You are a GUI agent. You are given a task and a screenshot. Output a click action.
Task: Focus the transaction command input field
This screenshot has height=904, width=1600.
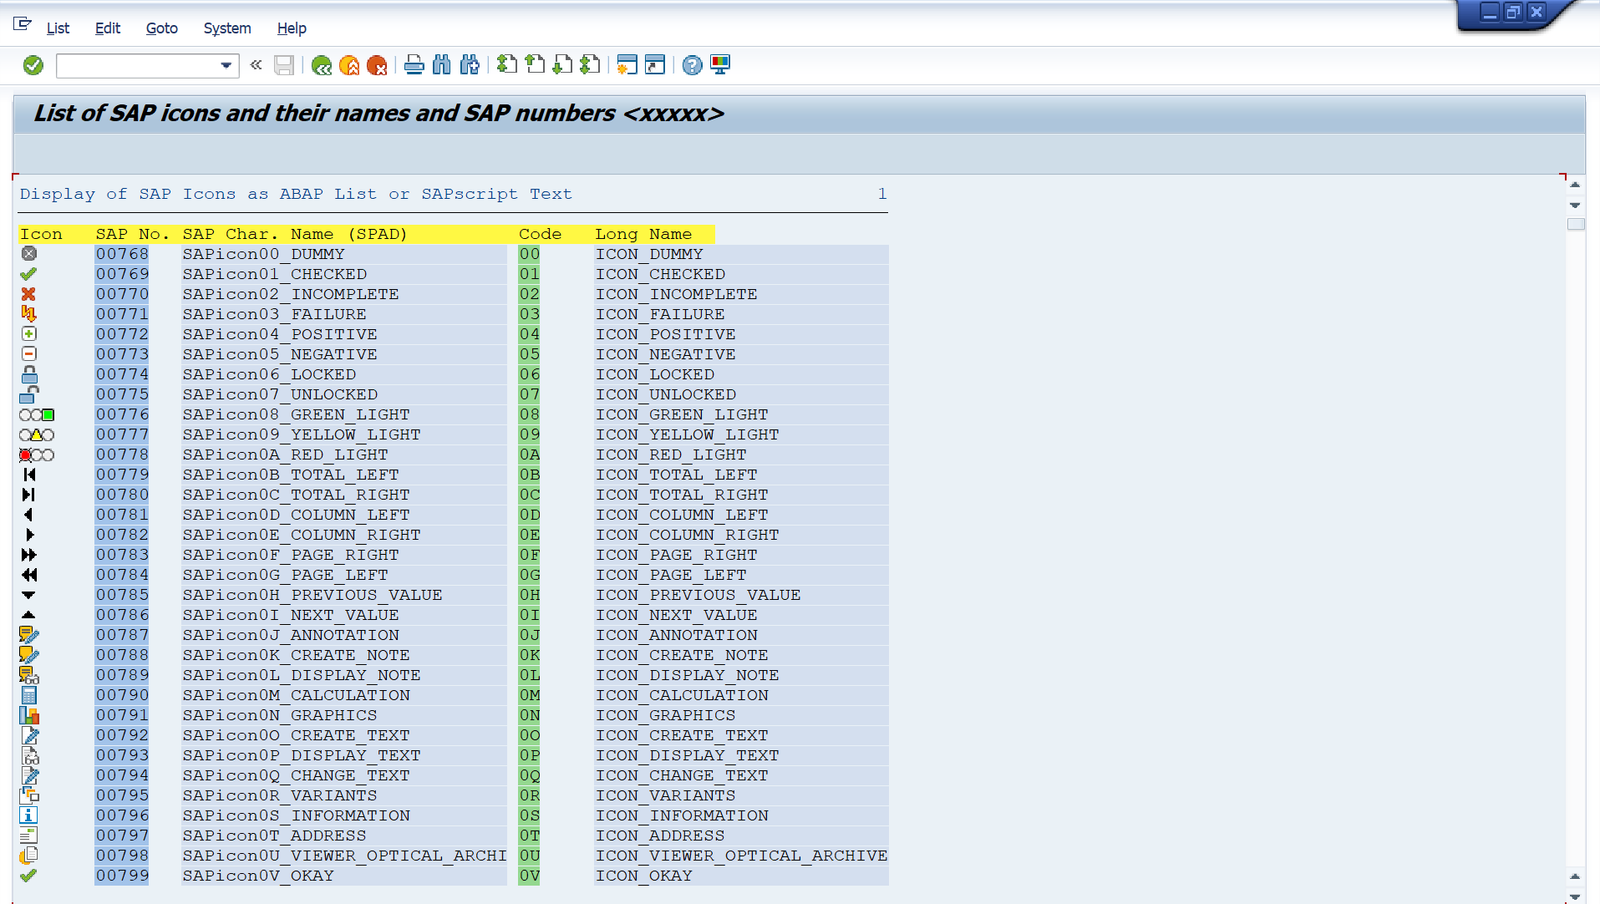tap(137, 66)
